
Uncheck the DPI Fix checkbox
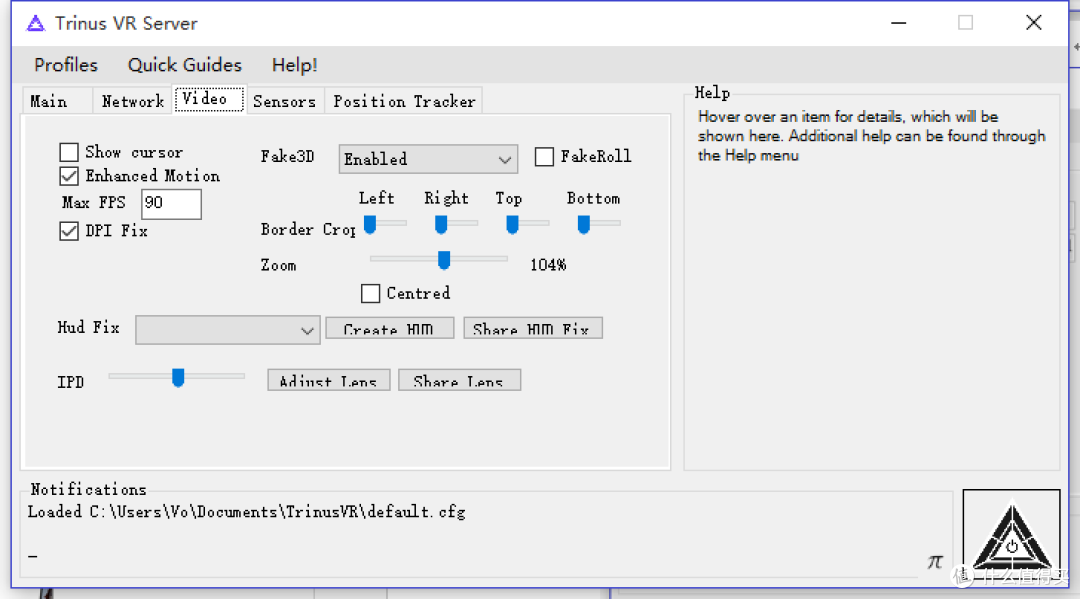pyautogui.click(x=69, y=231)
